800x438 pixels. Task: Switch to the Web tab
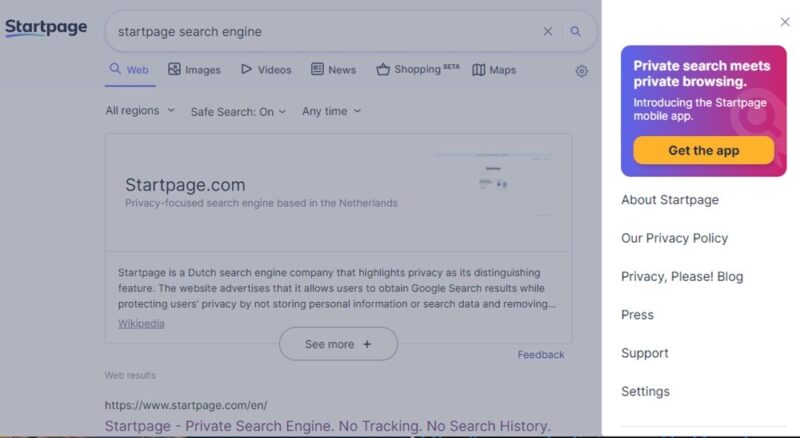(x=130, y=69)
